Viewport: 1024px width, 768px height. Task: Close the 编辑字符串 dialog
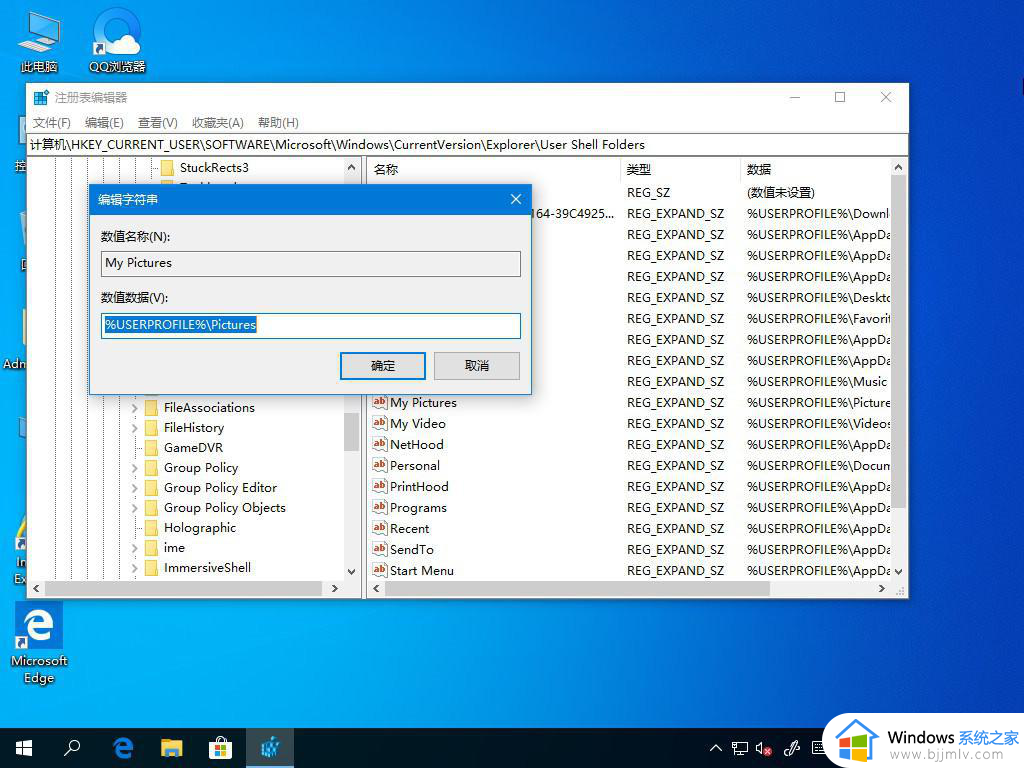click(516, 199)
